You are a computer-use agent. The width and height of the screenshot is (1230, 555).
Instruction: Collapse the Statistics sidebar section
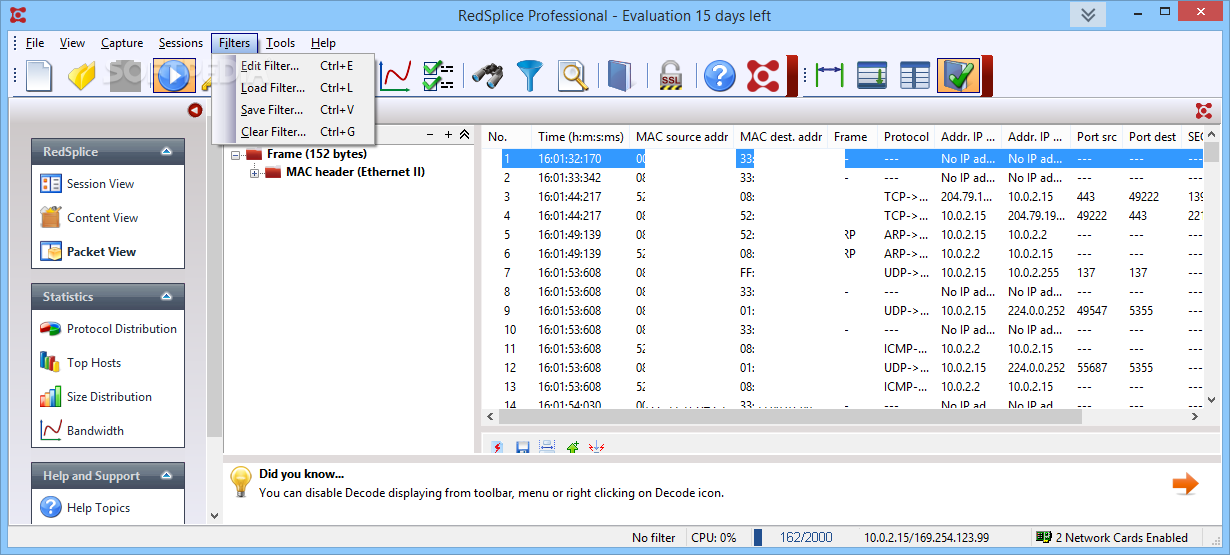[x=166, y=297]
